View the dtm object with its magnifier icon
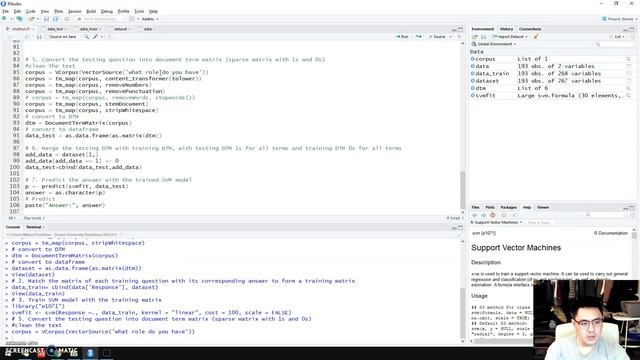 pyautogui.click(x=629, y=88)
